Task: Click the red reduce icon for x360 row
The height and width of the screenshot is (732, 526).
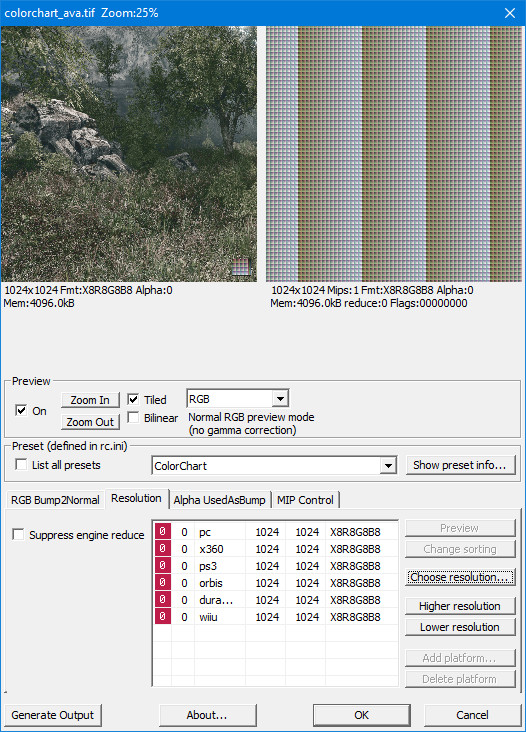Action: click(x=162, y=549)
